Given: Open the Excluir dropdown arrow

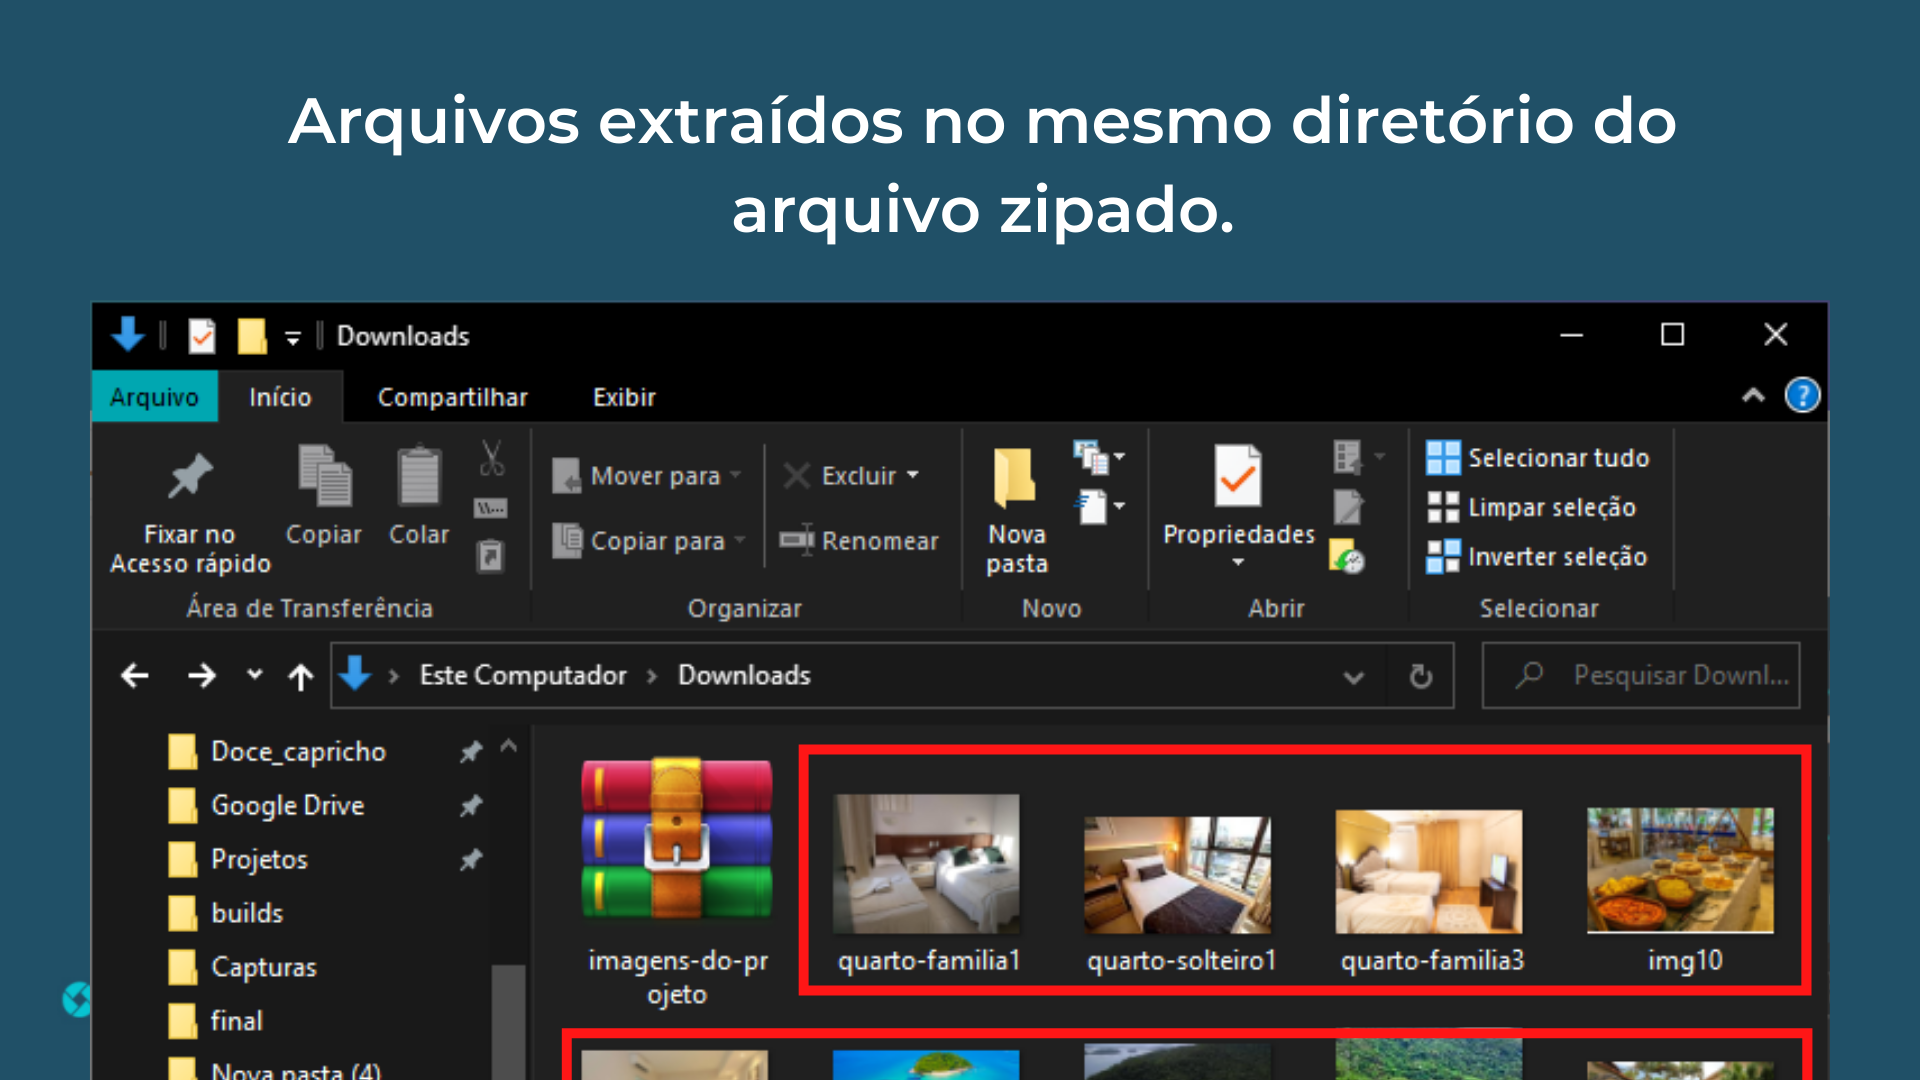Looking at the screenshot, I should pyautogui.click(x=913, y=476).
